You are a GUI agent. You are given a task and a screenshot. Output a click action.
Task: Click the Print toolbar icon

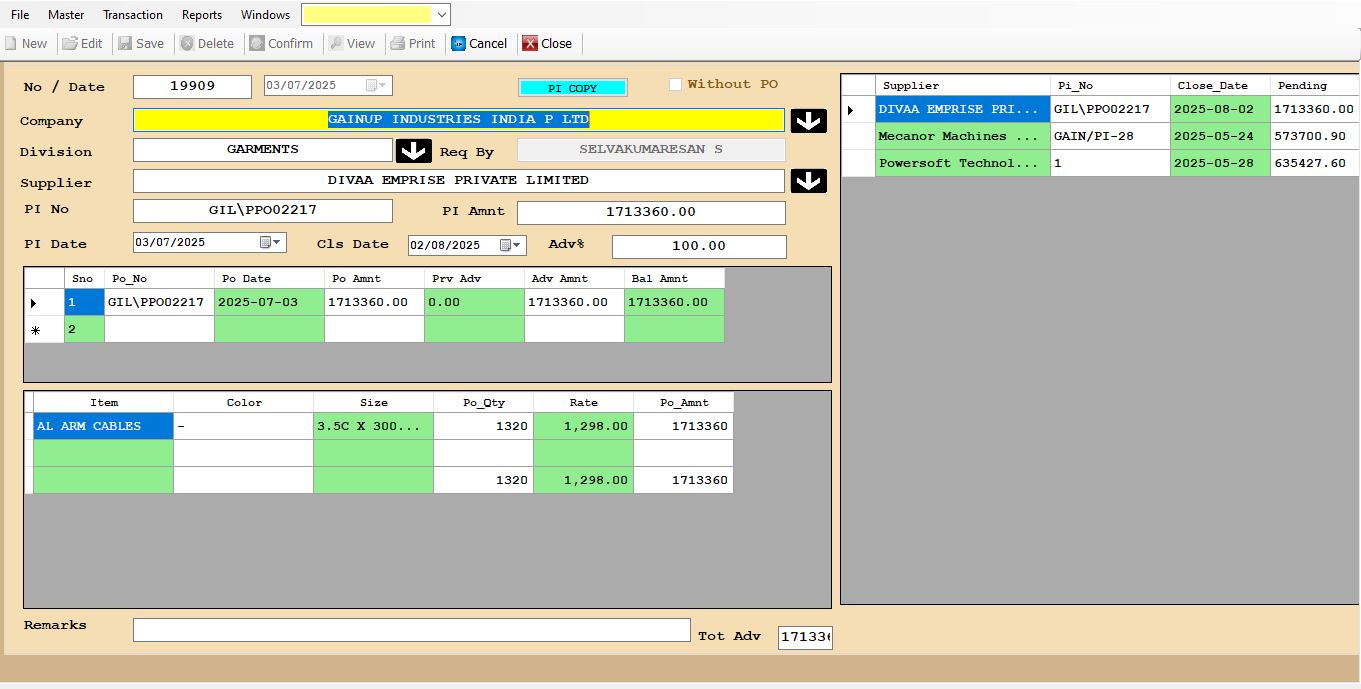pyautogui.click(x=398, y=44)
